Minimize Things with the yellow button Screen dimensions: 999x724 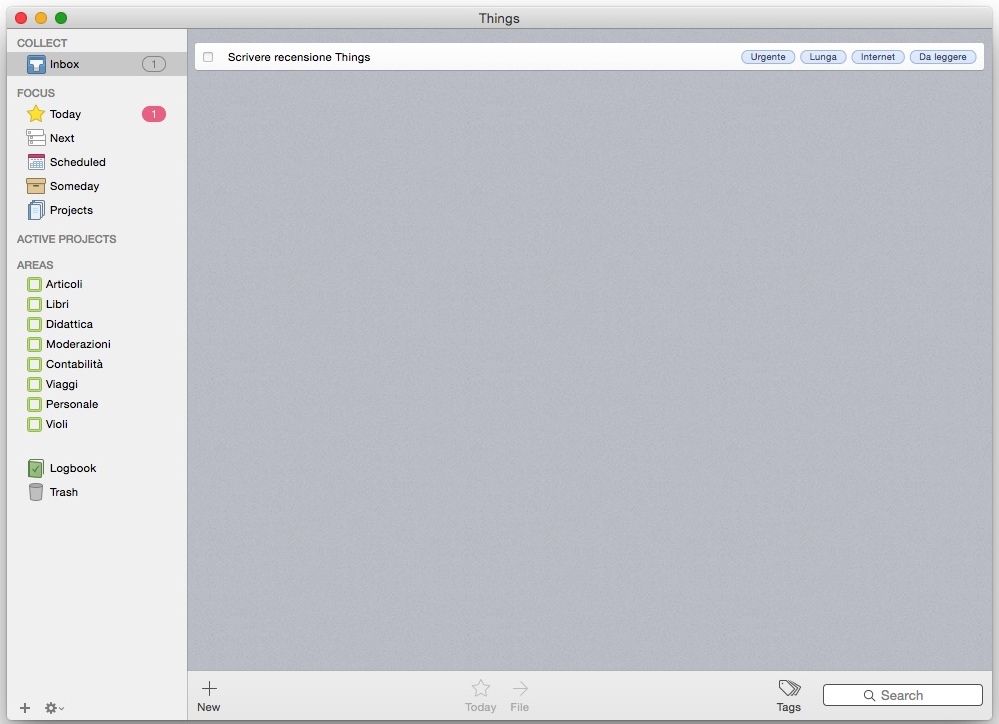[x=41, y=18]
